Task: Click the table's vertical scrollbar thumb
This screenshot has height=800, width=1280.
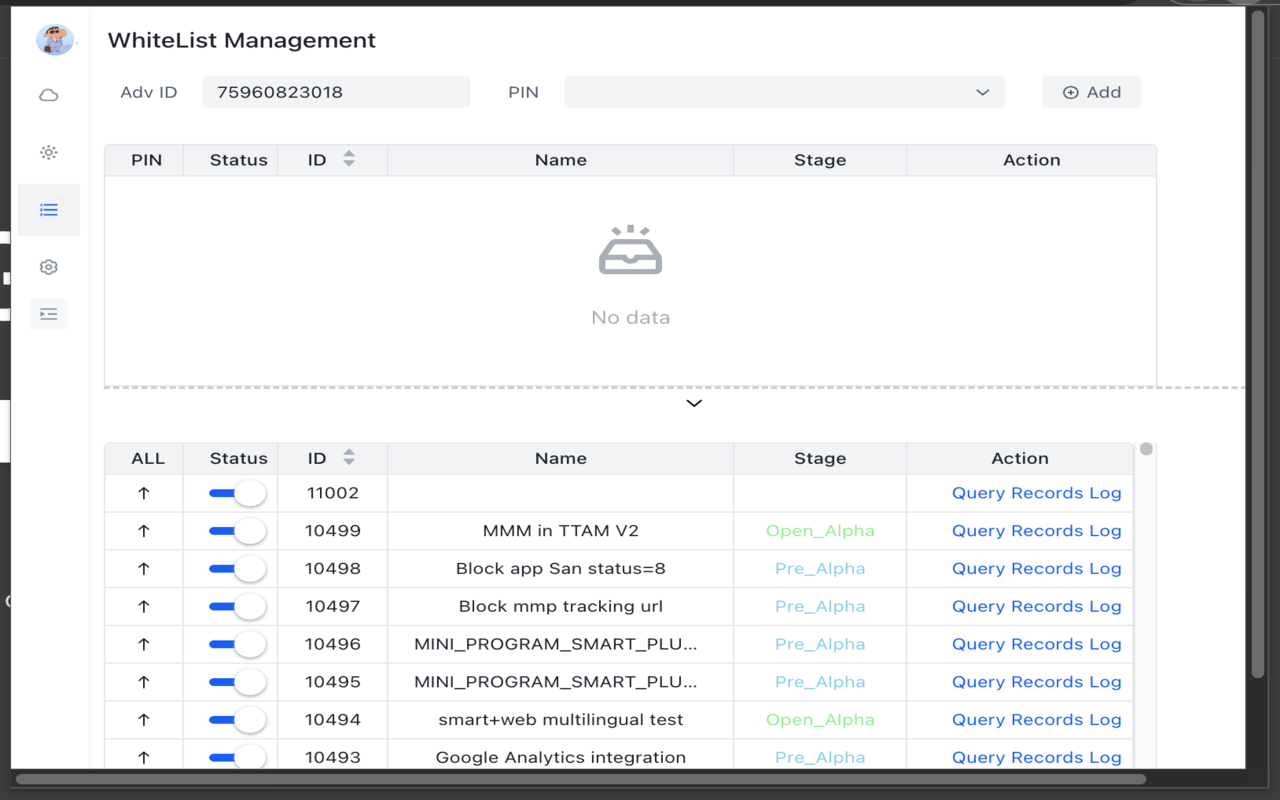Action: 1146,449
